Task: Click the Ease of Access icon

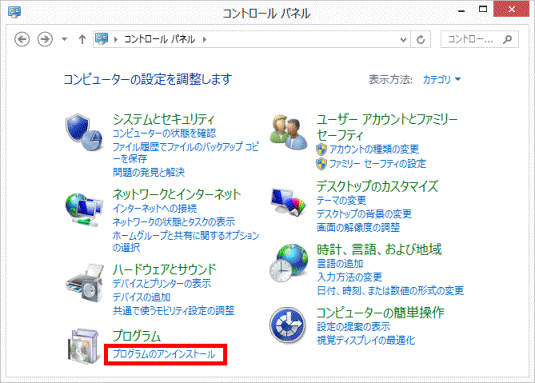Action: tap(287, 325)
